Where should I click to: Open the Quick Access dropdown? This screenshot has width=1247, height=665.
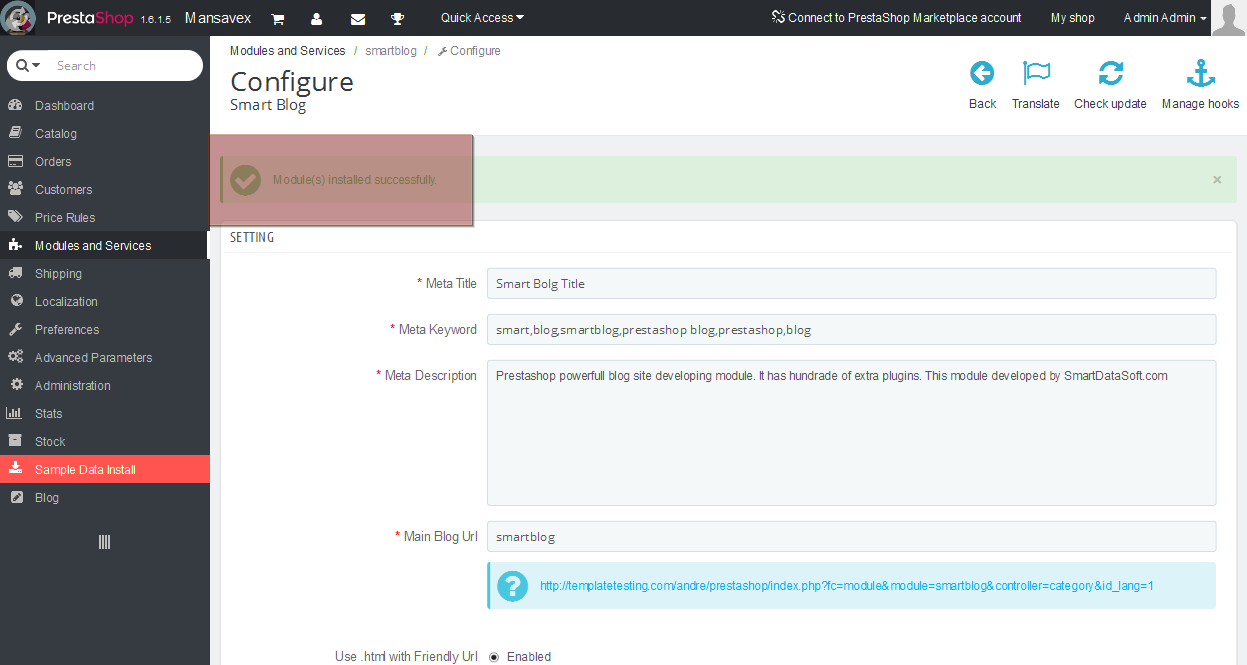coord(482,18)
